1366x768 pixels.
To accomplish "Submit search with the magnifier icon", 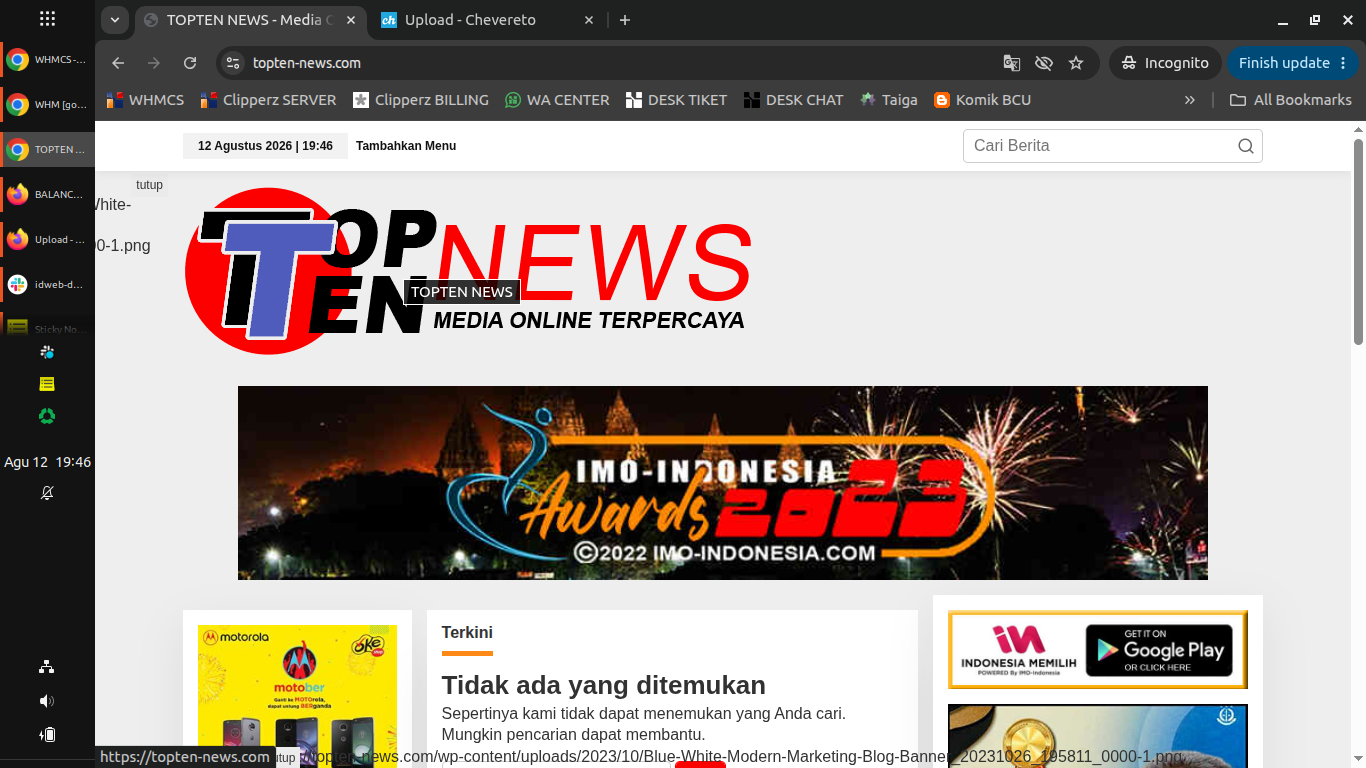I will pos(1246,146).
